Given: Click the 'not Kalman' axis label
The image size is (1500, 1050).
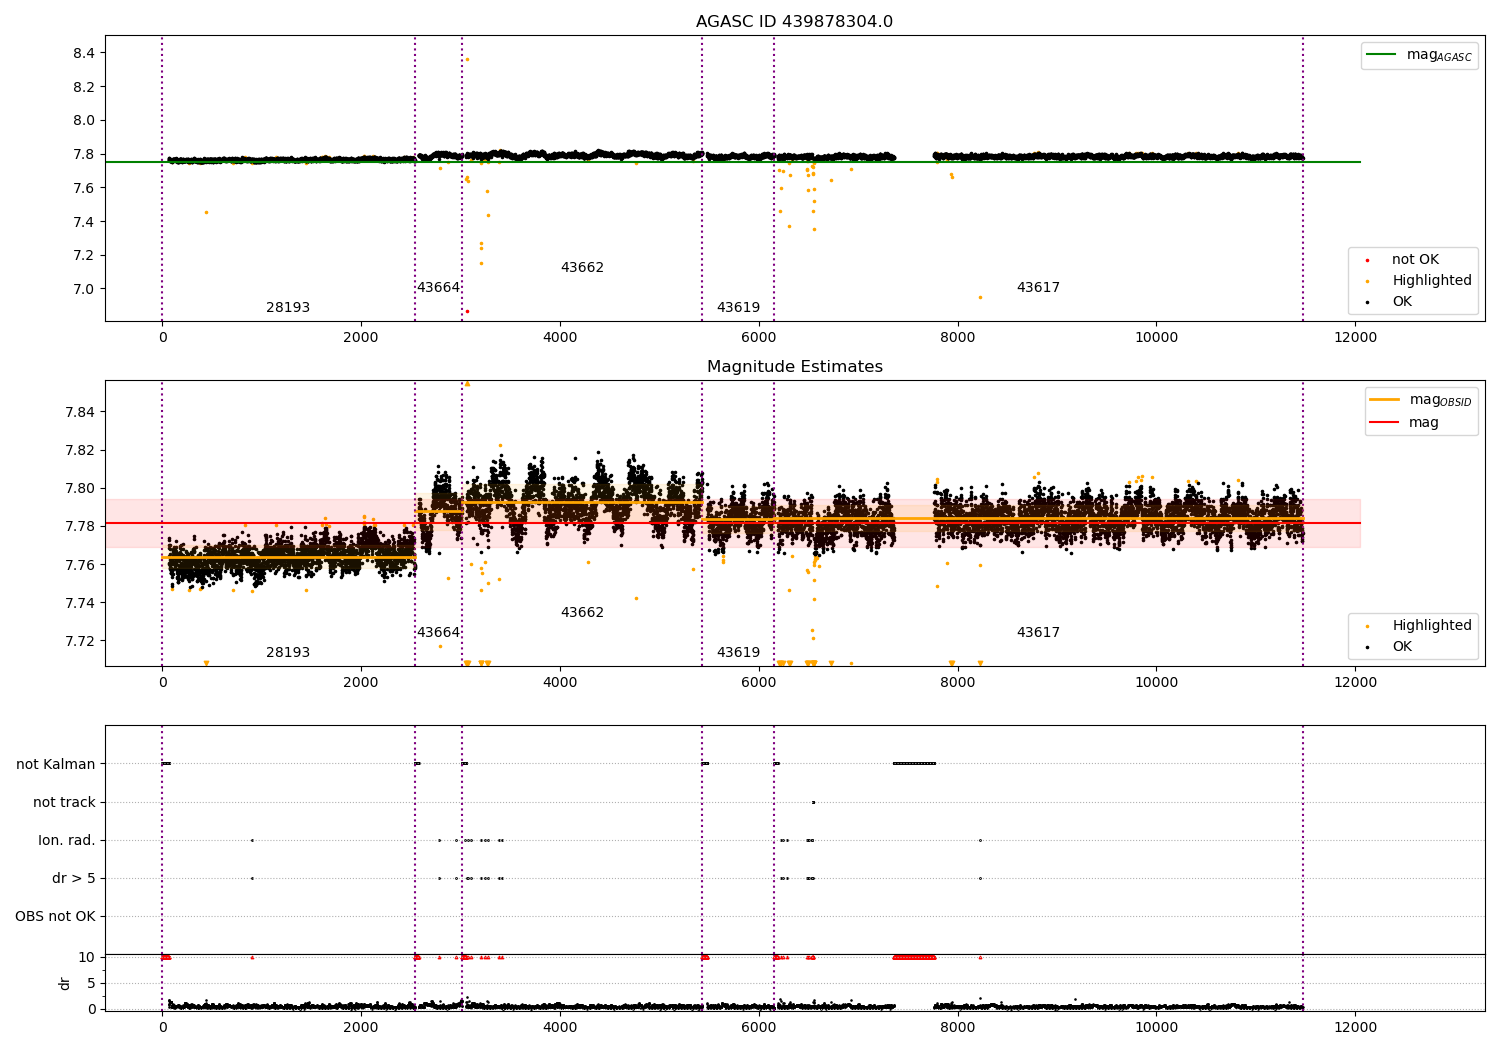Looking at the screenshot, I should click(56, 765).
